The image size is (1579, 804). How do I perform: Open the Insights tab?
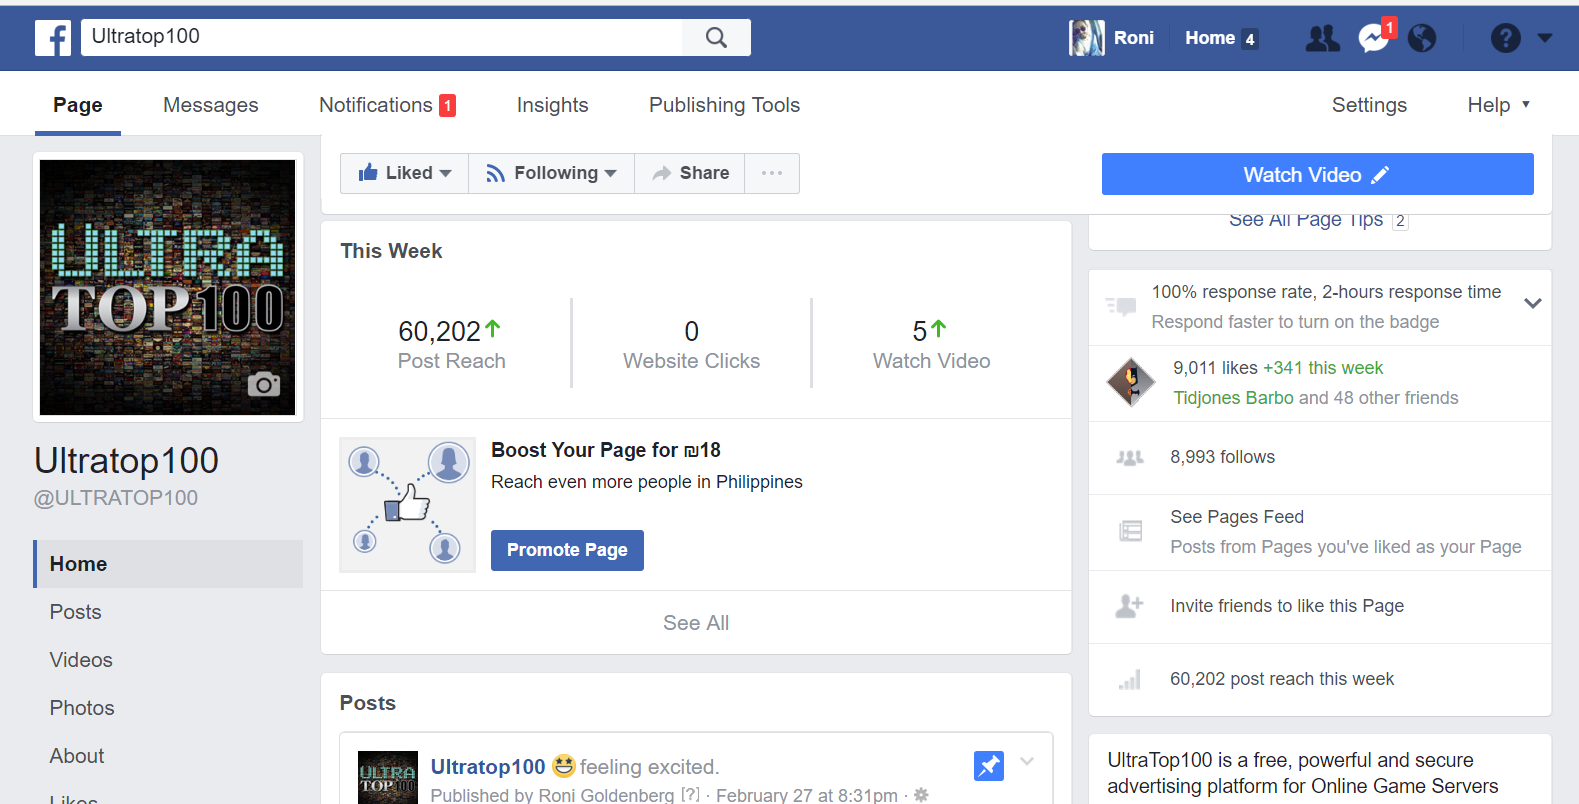pyautogui.click(x=552, y=105)
